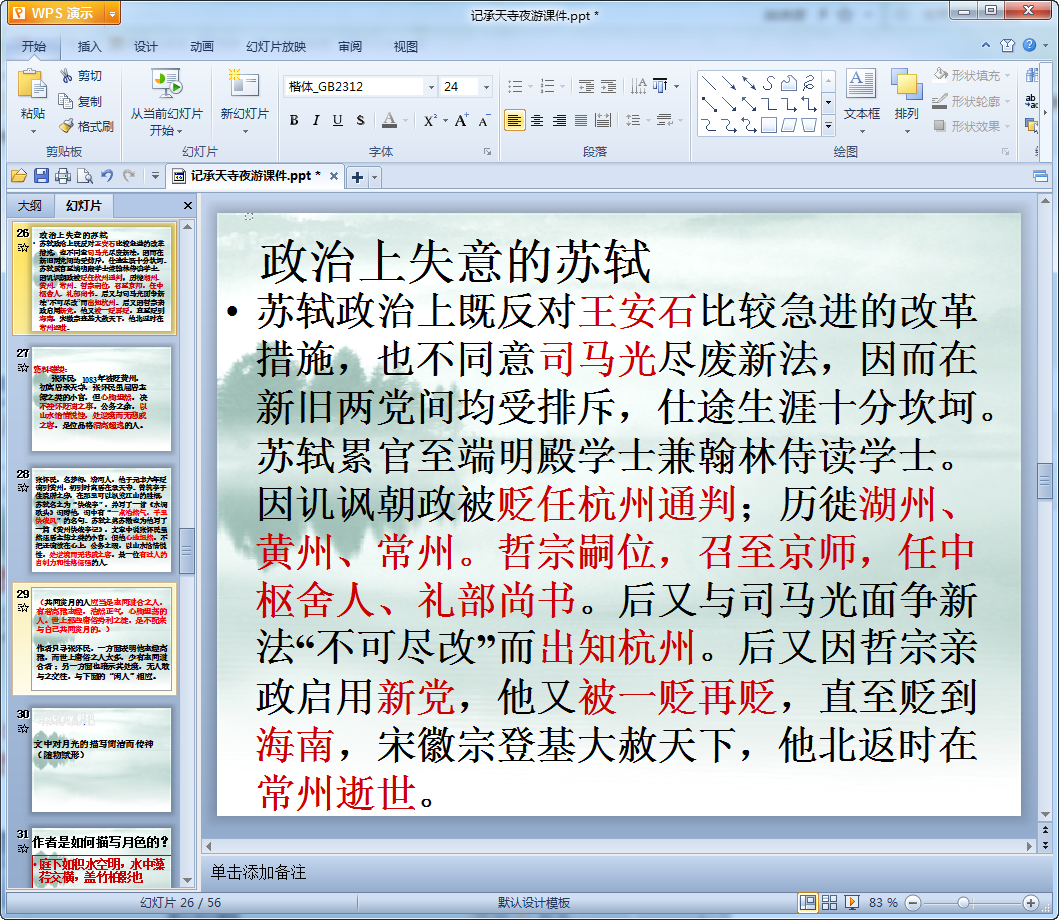Open the 审阅 ribbon tab
The width and height of the screenshot is (1059, 920).
pos(350,47)
